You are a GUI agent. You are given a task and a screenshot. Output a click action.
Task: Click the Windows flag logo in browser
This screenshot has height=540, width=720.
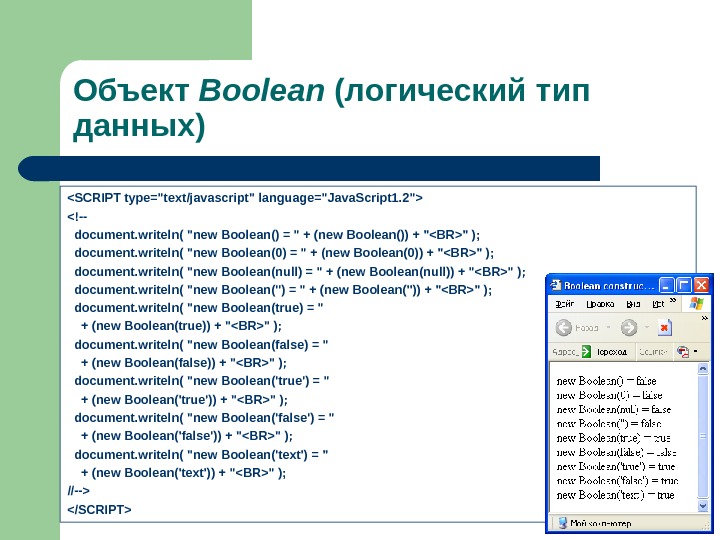tap(696, 304)
